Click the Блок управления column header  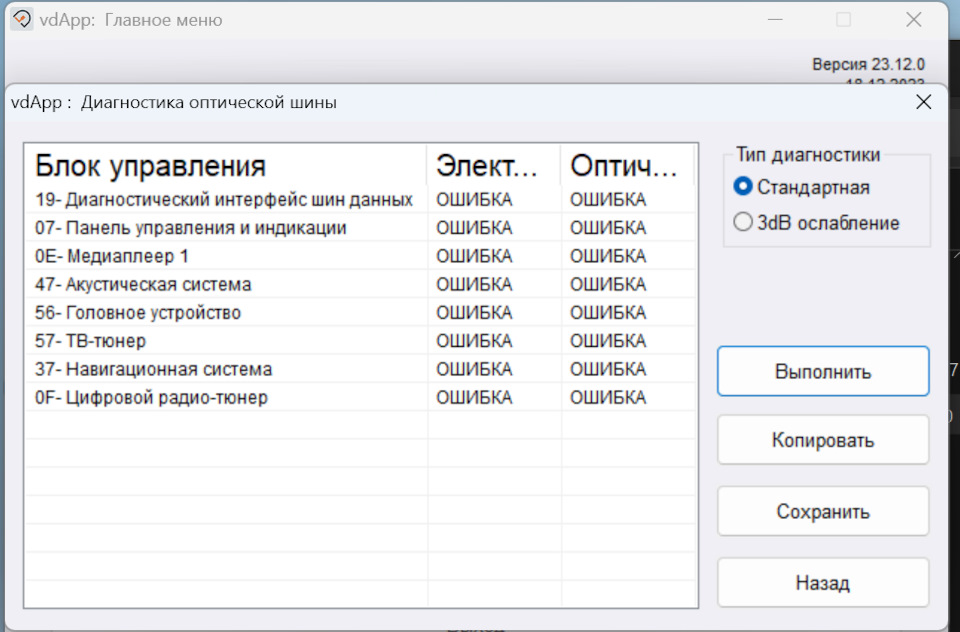(x=151, y=165)
